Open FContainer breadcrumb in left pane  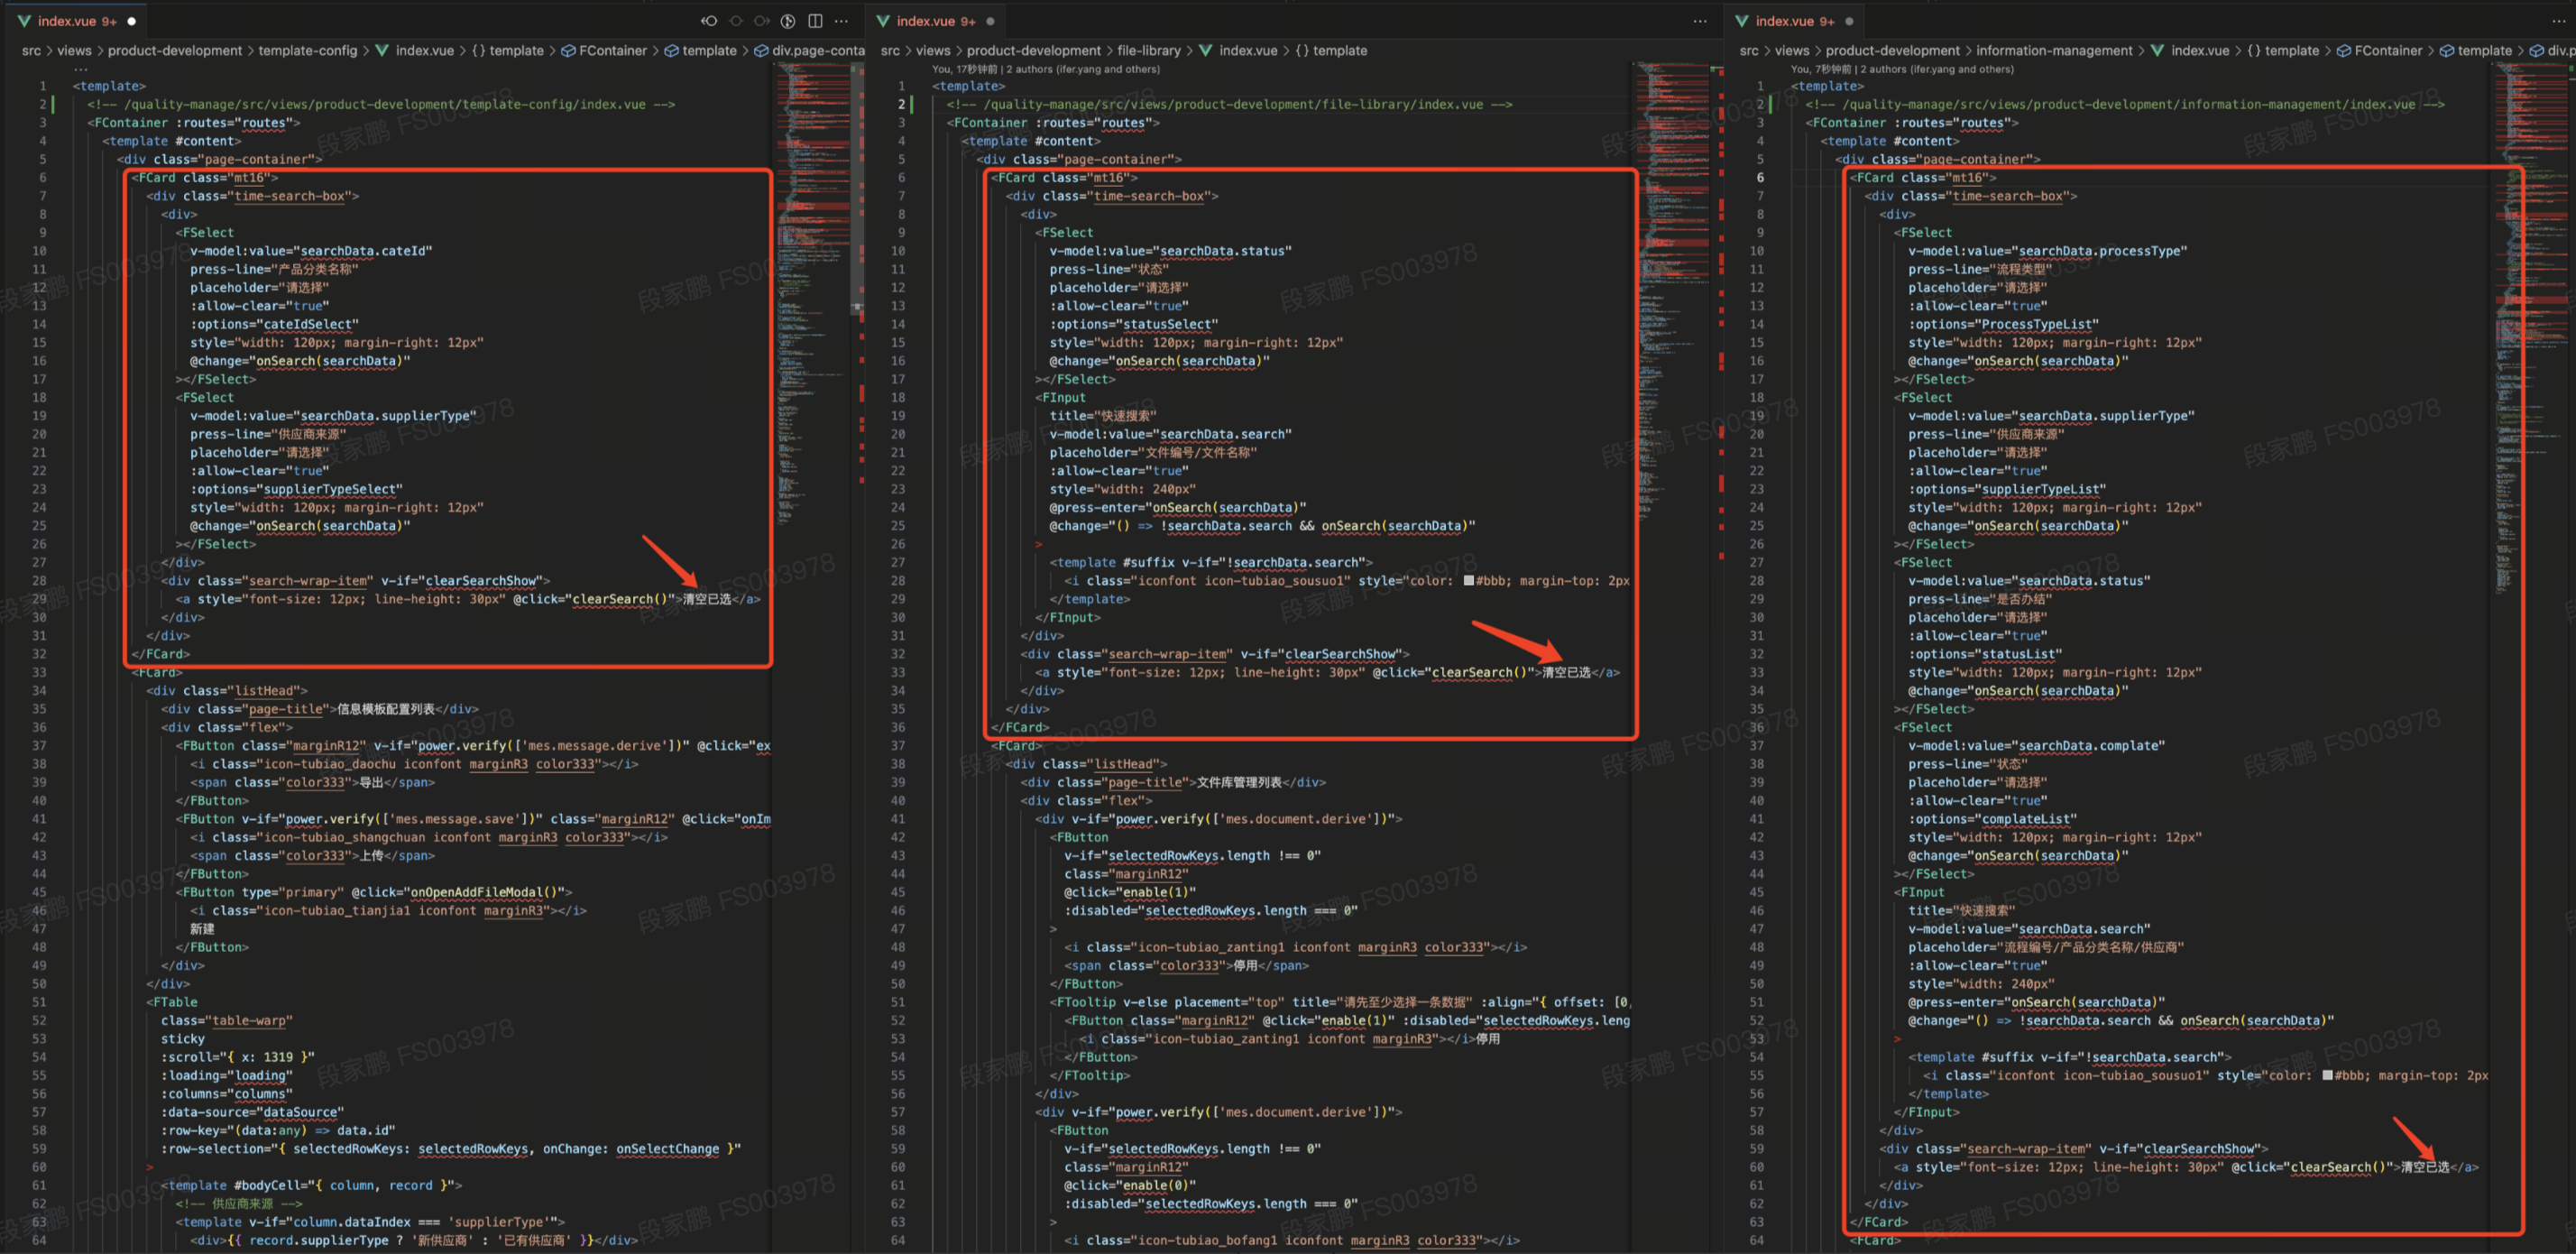tap(613, 50)
